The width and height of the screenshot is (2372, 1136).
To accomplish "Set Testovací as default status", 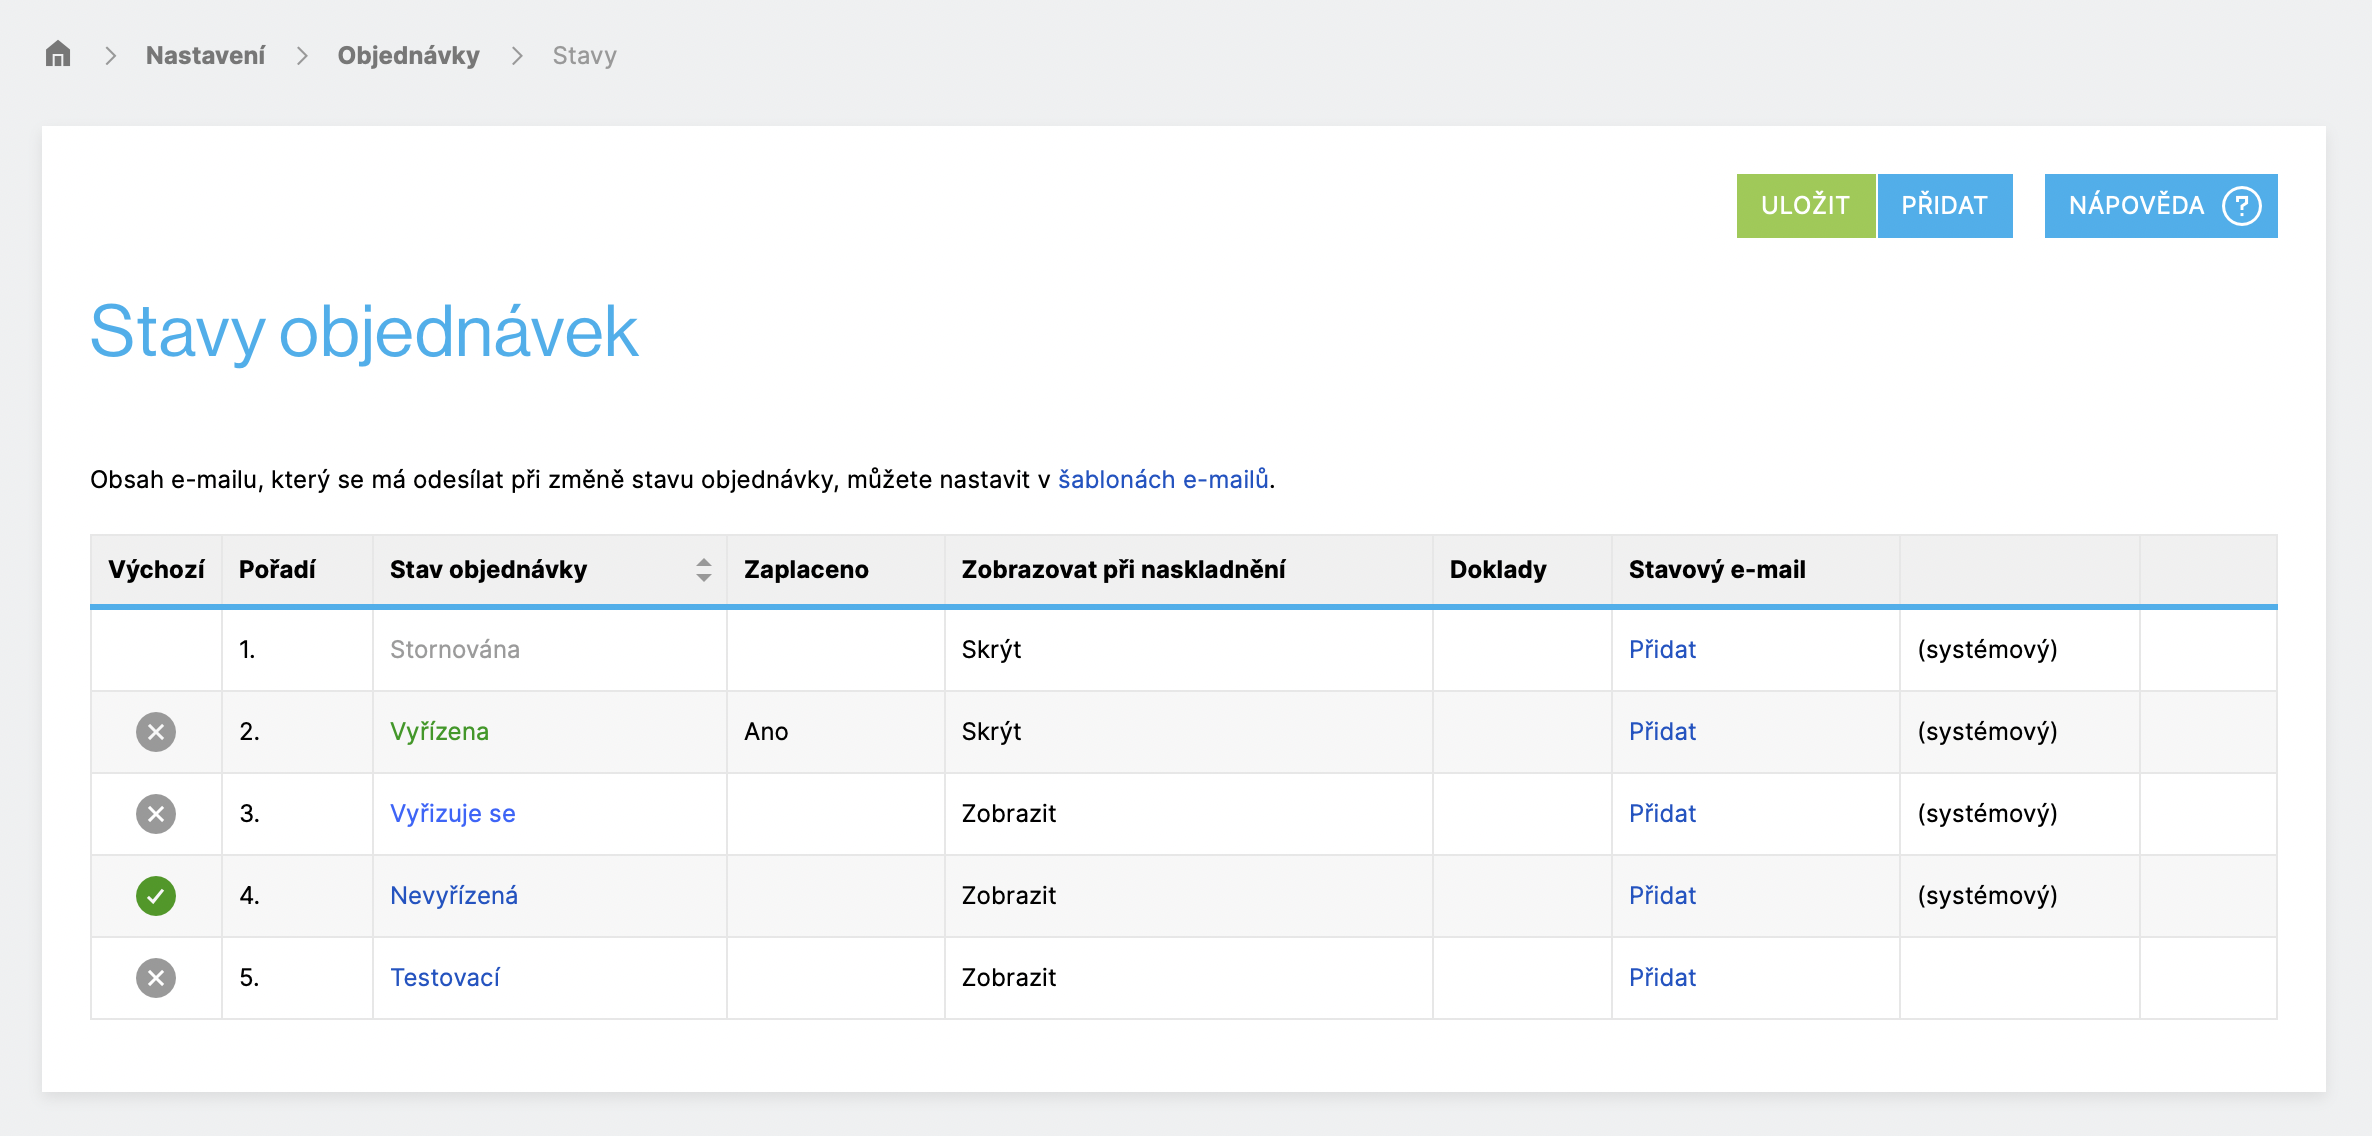I will (156, 978).
